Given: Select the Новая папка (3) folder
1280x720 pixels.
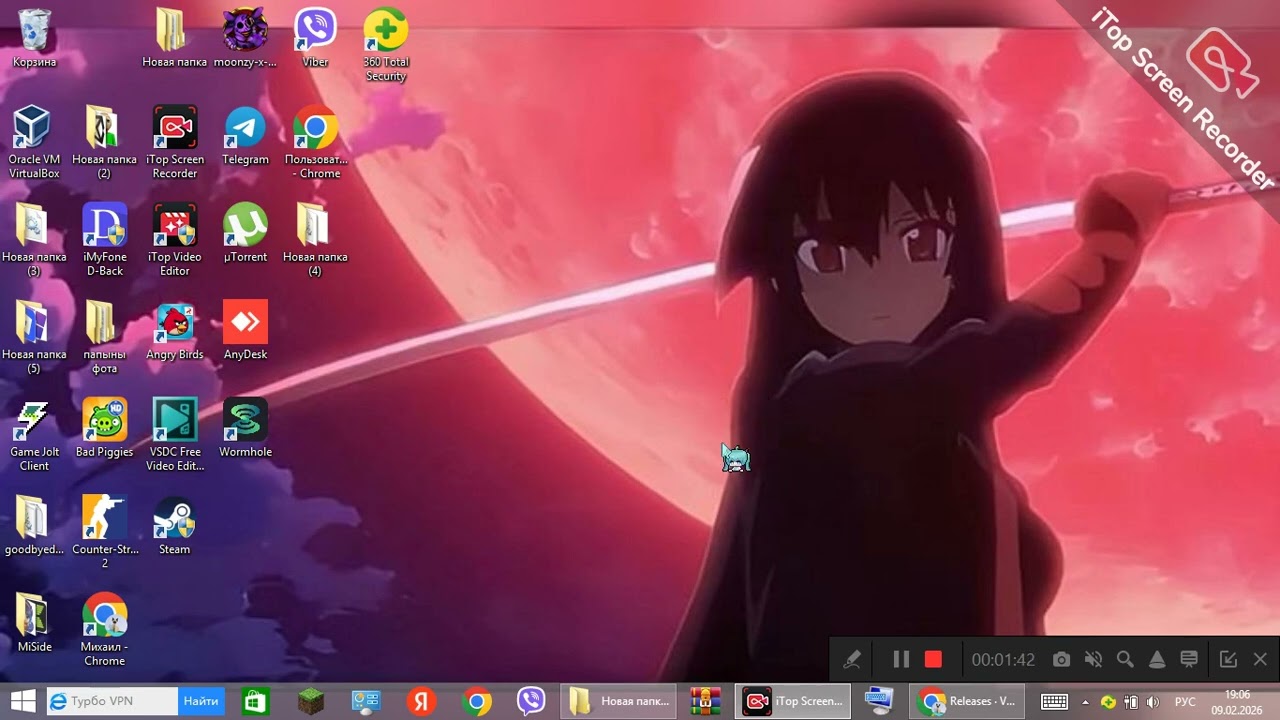Looking at the screenshot, I should 34,240.
